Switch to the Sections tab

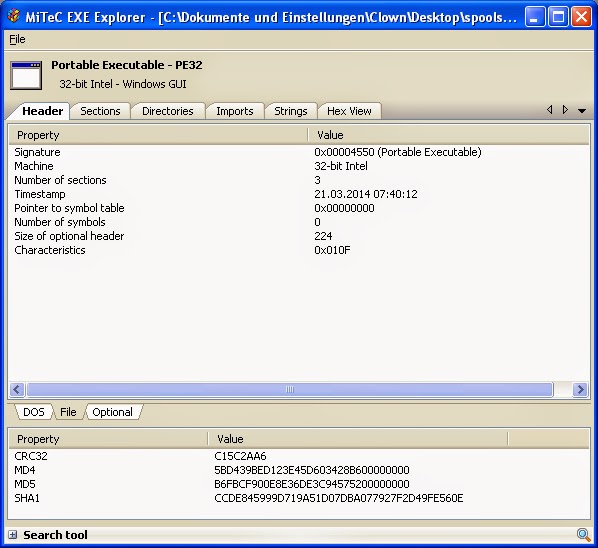tap(100, 111)
